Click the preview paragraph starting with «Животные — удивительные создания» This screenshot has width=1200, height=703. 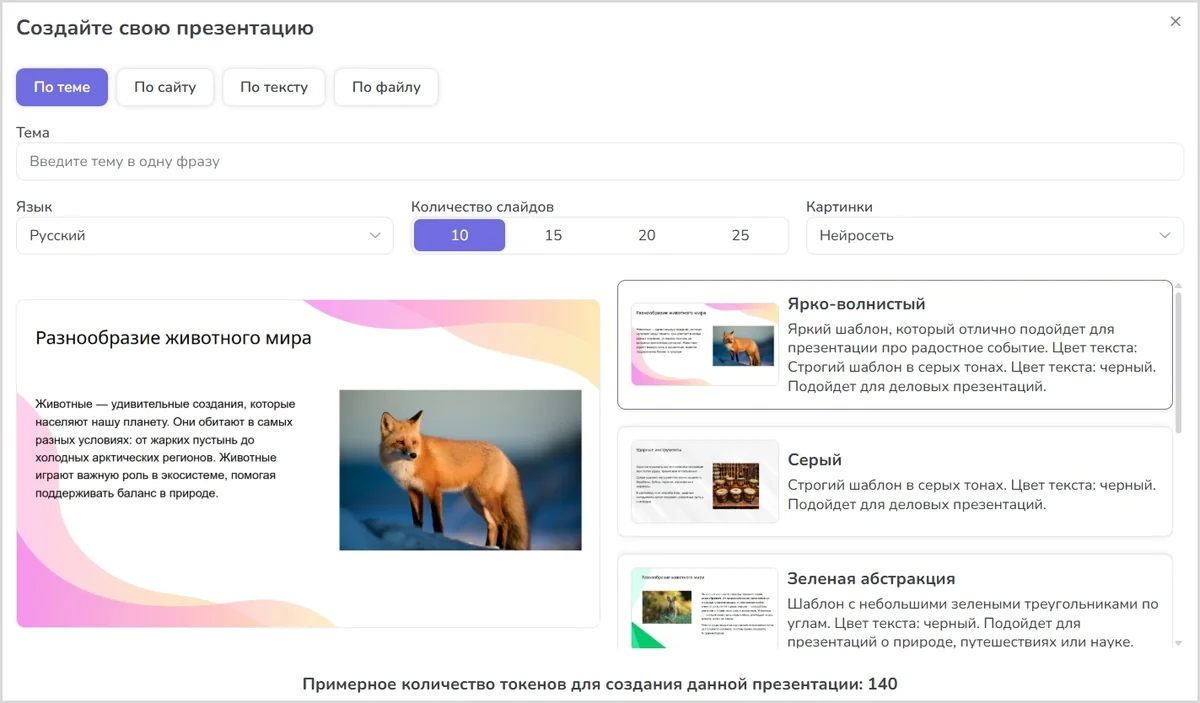click(165, 448)
